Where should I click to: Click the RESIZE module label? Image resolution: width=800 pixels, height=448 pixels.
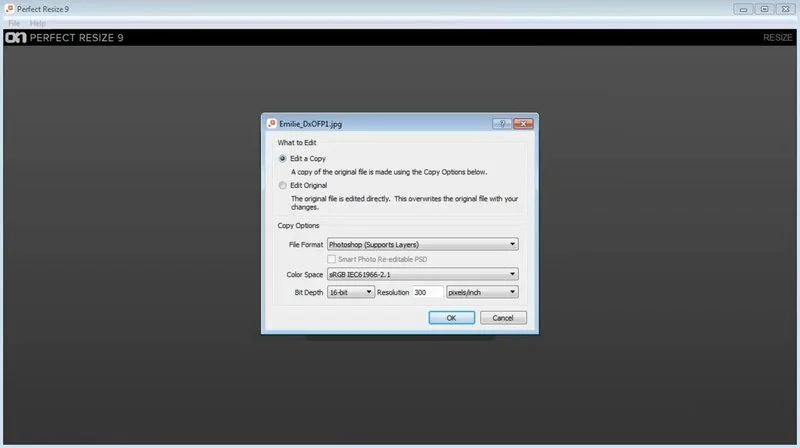tap(778, 38)
